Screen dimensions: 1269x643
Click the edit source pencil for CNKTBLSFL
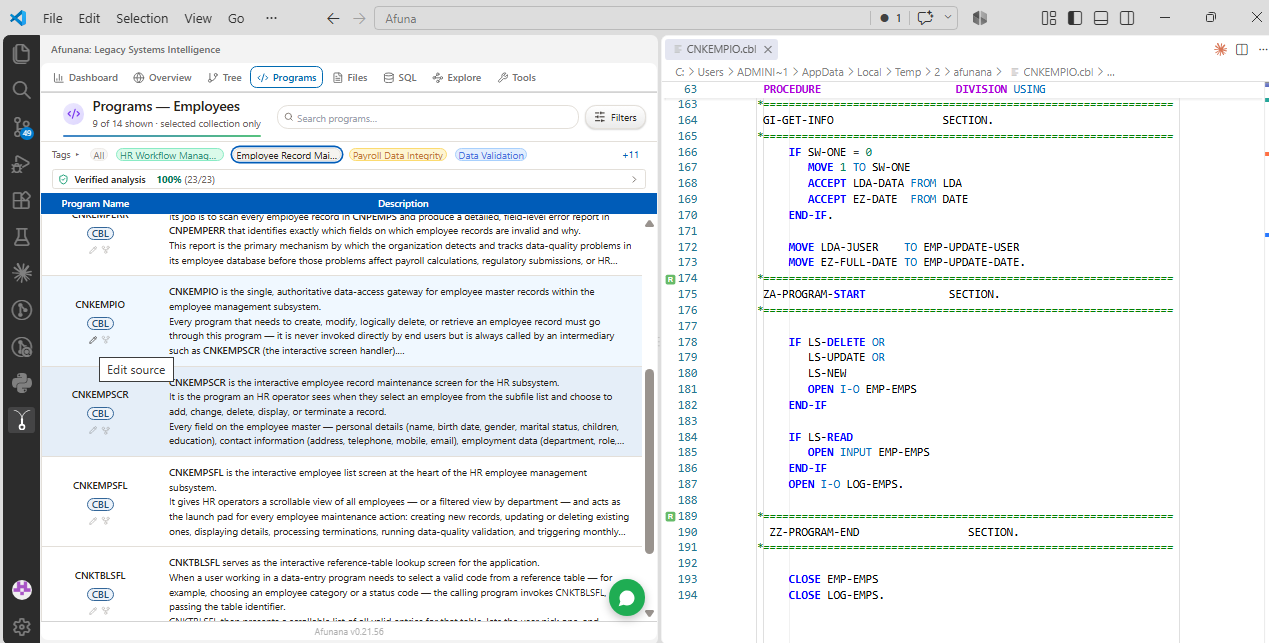click(93, 610)
